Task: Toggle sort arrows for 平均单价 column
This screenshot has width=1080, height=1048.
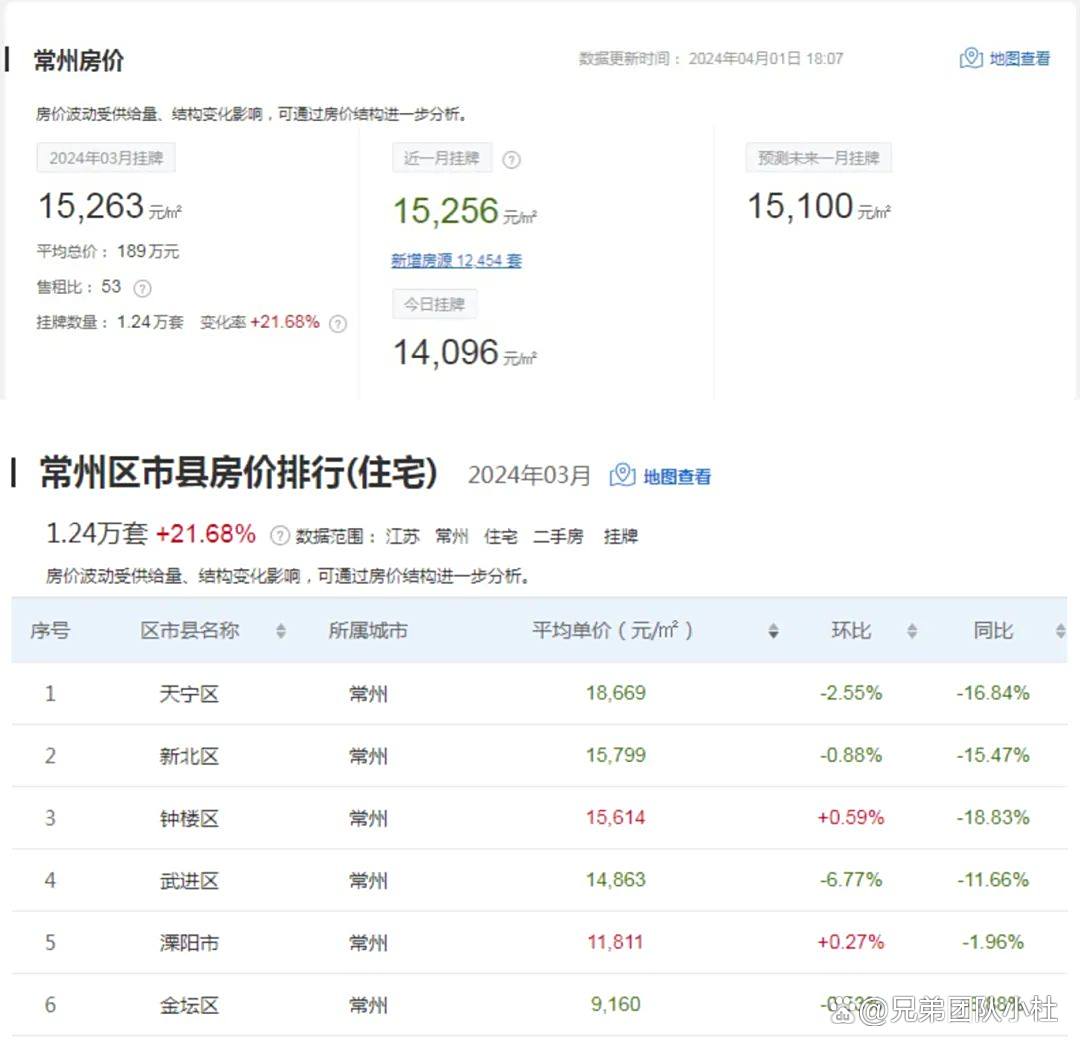Action: pyautogui.click(x=773, y=631)
